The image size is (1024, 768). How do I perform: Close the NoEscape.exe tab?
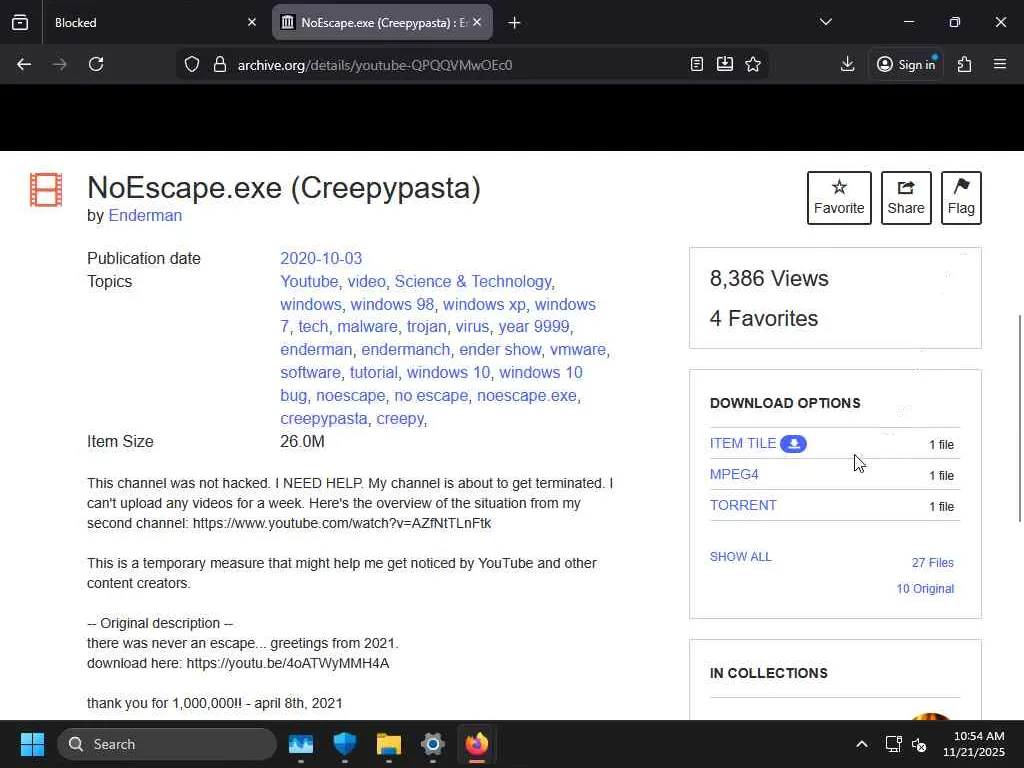(477, 22)
